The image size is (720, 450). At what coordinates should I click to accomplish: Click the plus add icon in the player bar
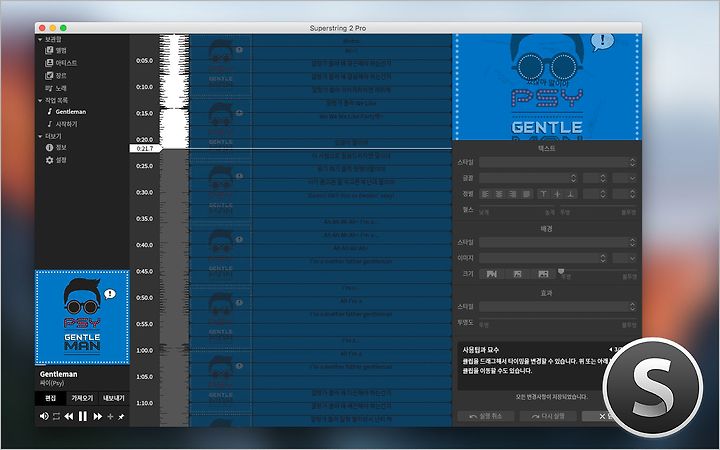tap(110, 416)
